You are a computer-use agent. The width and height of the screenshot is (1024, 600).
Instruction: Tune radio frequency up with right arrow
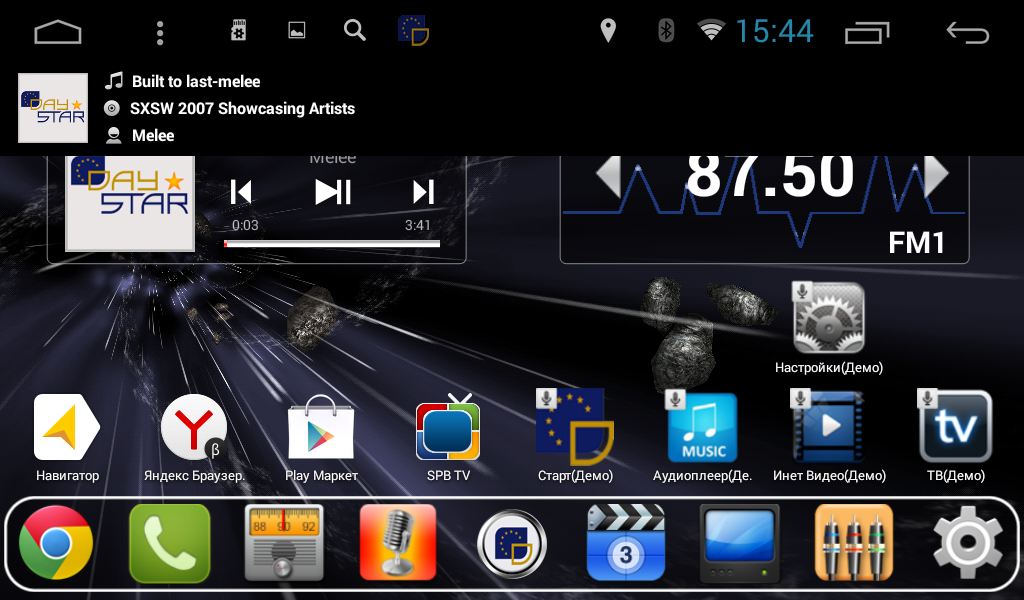click(x=936, y=176)
